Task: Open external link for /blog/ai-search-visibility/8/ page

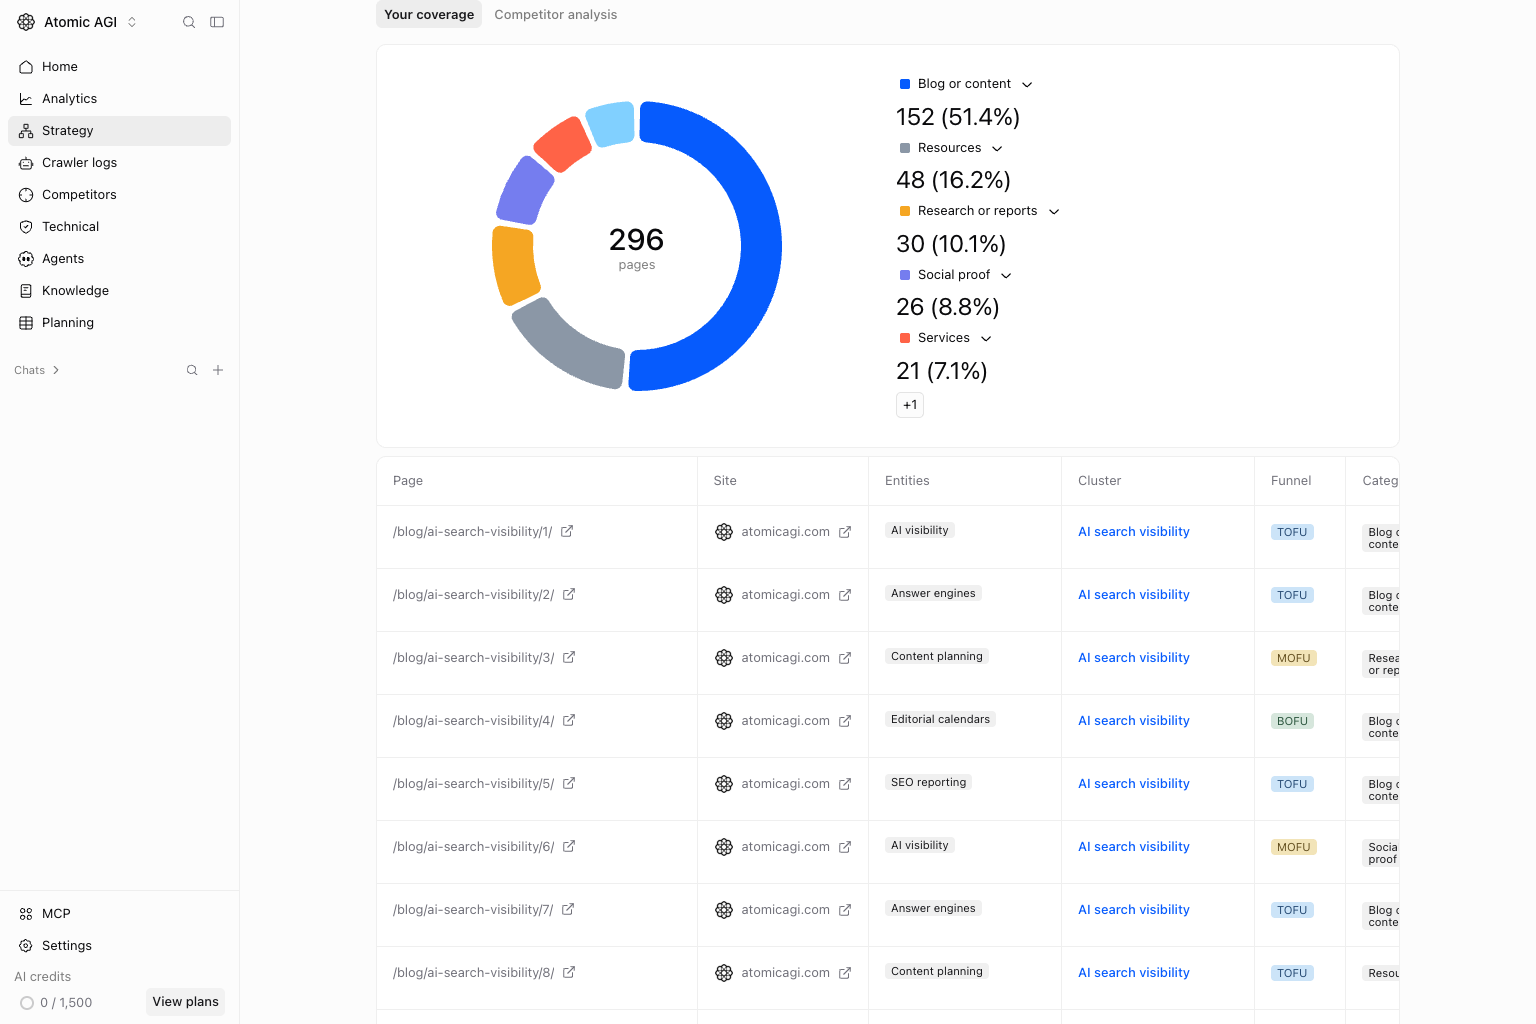Action: coord(569,972)
